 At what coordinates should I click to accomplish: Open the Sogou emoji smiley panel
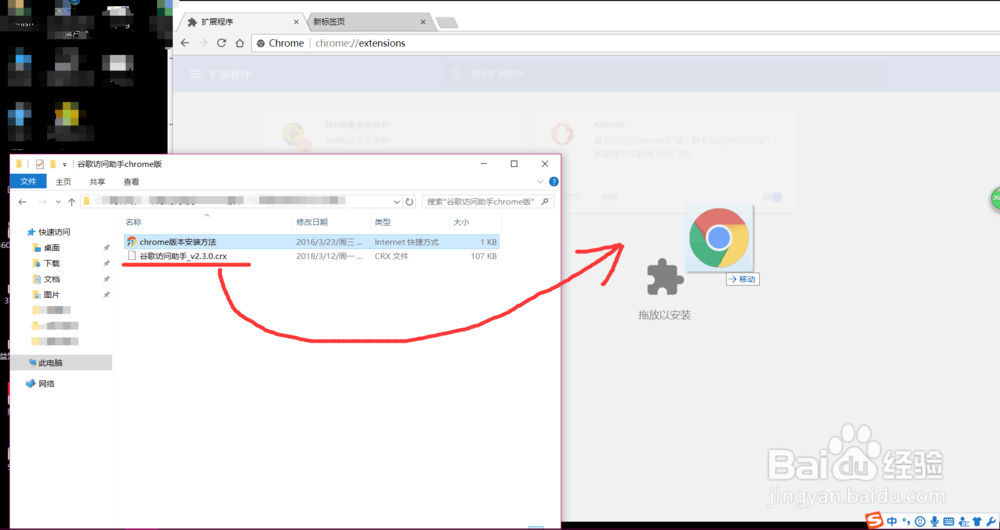pos(920,521)
